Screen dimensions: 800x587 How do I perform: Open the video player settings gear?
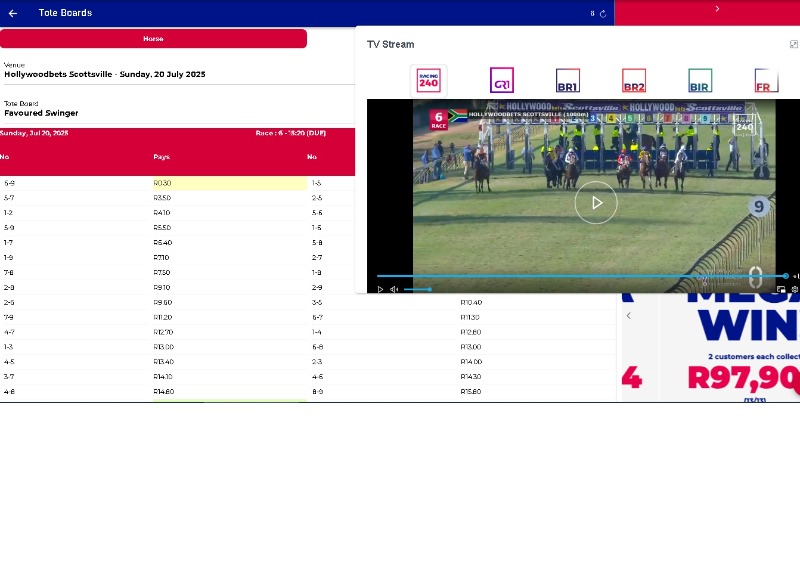(794, 289)
